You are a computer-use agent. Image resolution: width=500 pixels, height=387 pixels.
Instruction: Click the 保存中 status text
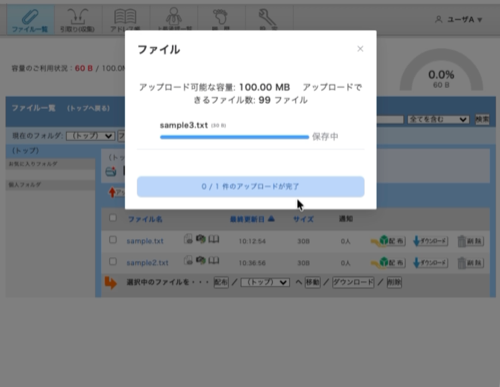click(x=325, y=137)
